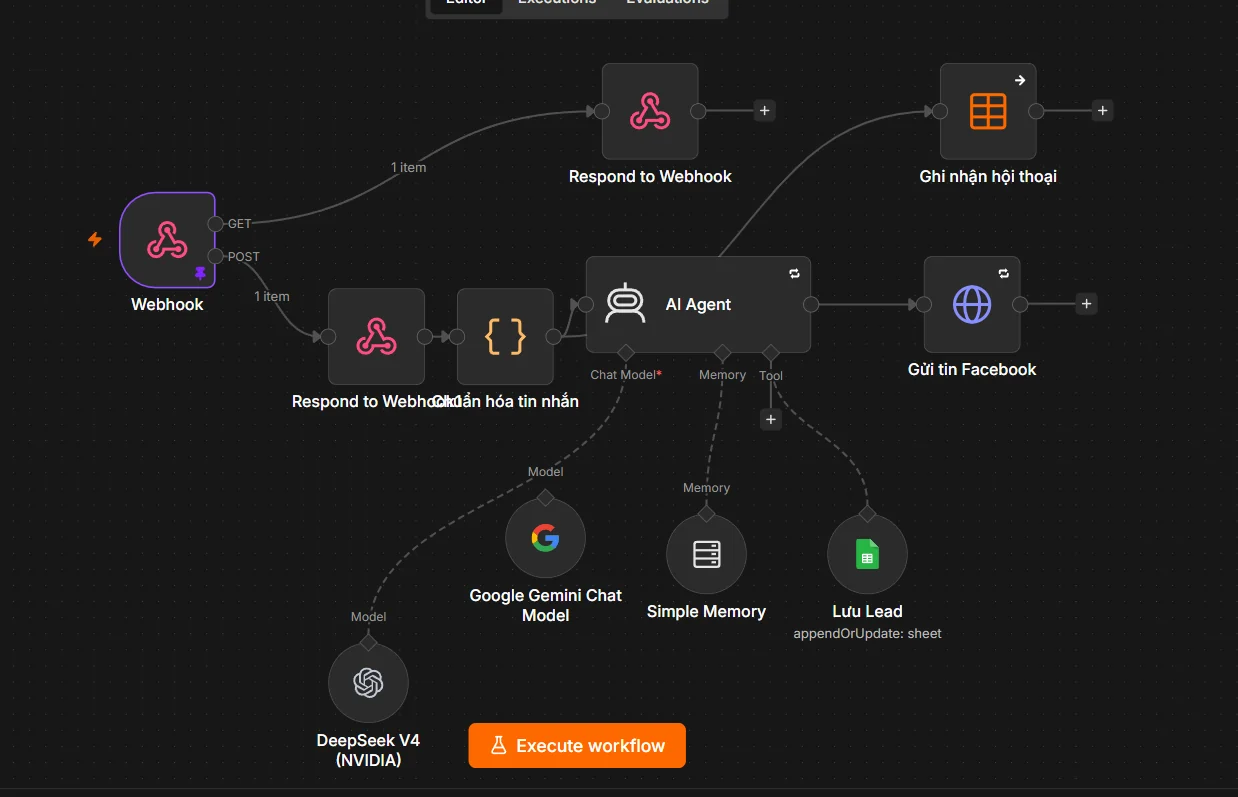Click the purple pin icon on Webhook node
Viewport: 1238px width, 797px height.
(200, 273)
